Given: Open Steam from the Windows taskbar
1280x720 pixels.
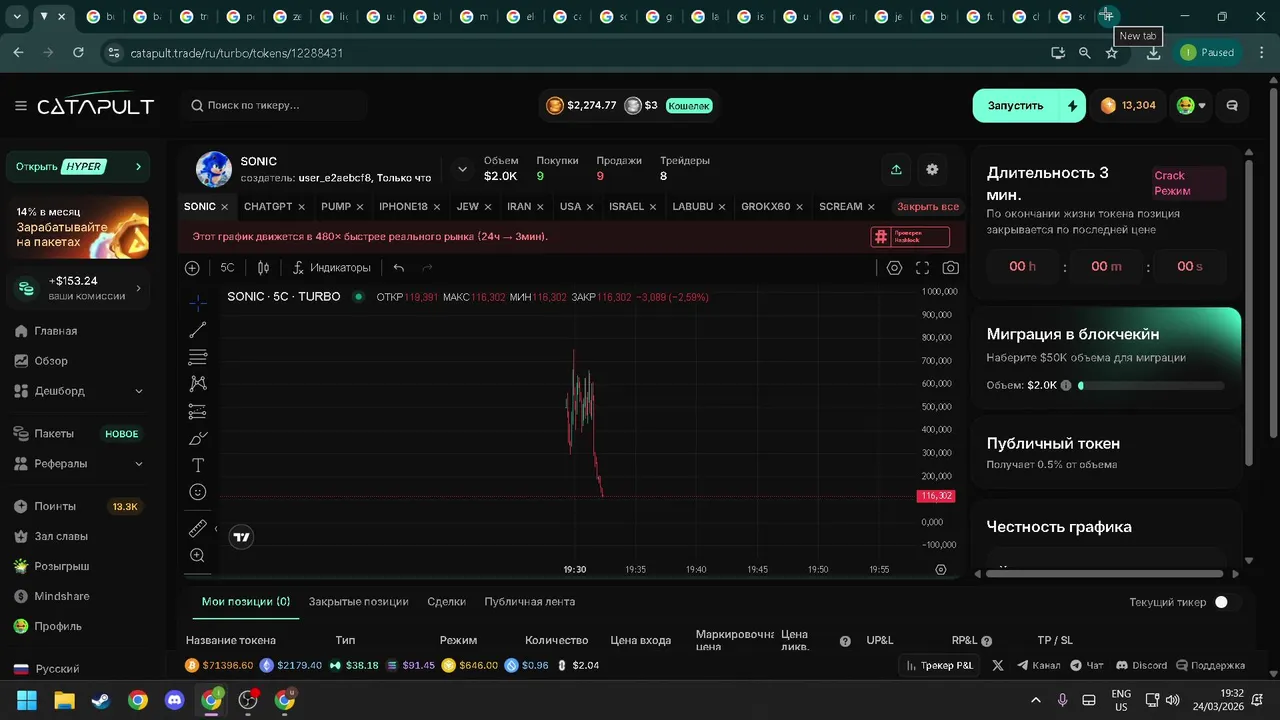Looking at the screenshot, I should 101,700.
